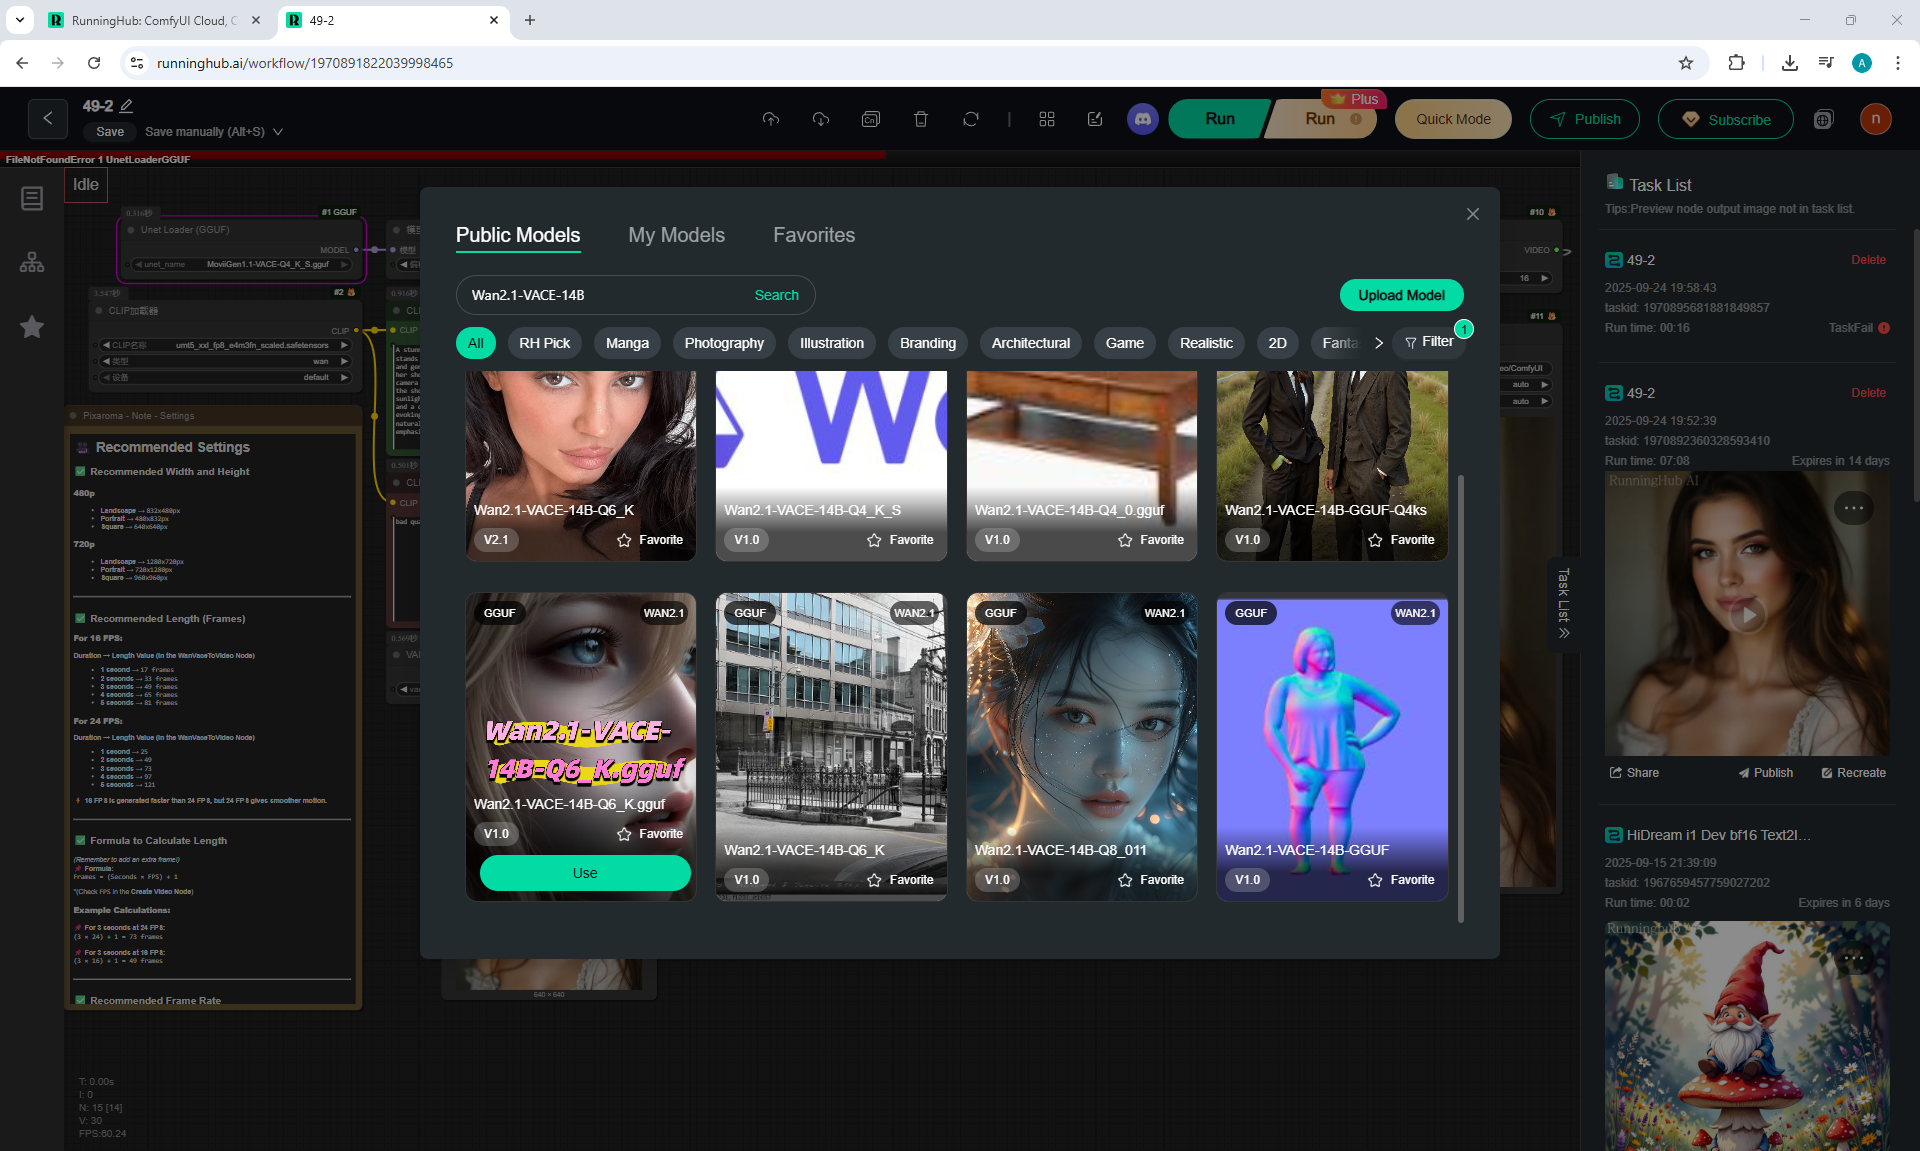Favorite the Wan2.1-VACE-14B-GGUF-Q4ks model
The image size is (1920, 1151).
(x=1401, y=540)
